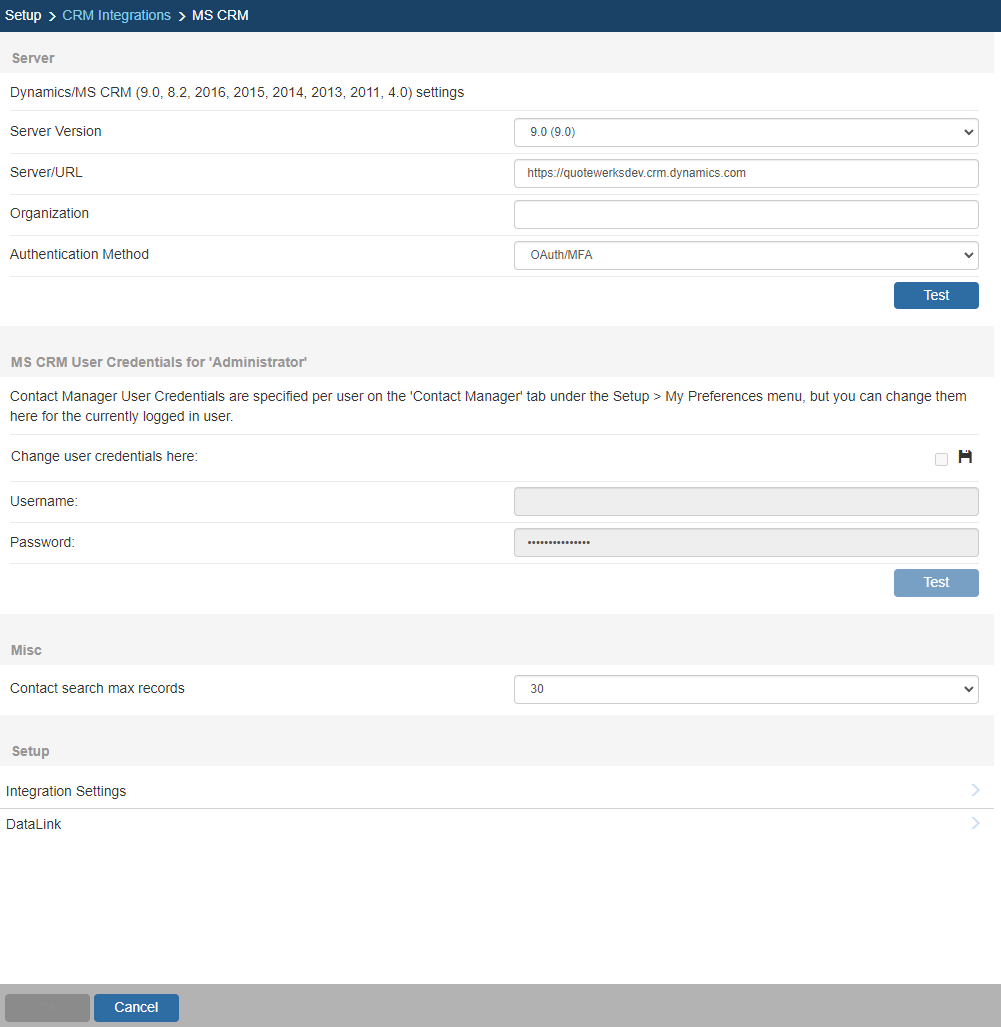Click the 'Server Version' label
Screen dimensions: 1001x1027
pyautogui.click(x=56, y=131)
